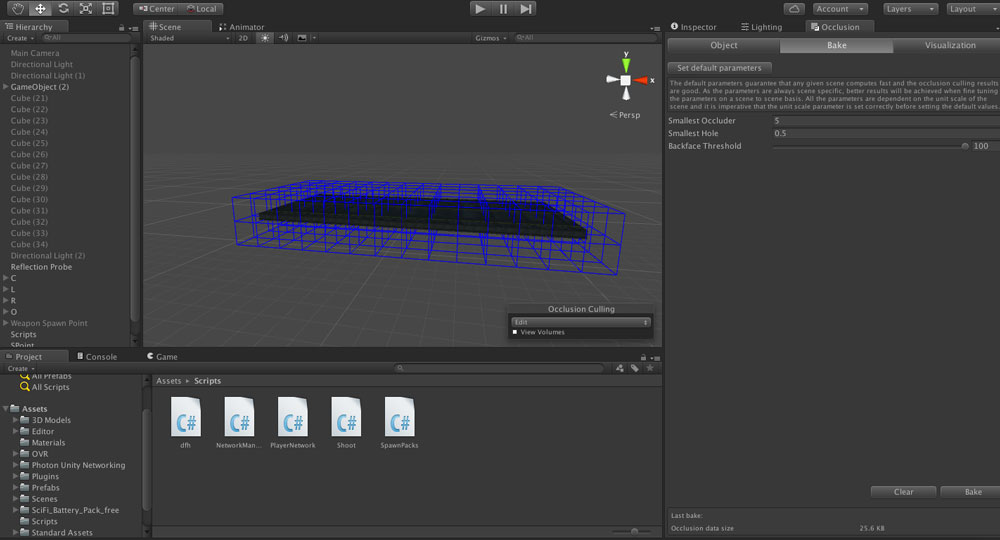Click the Backface Threshold slider handle
The width and height of the screenshot is (1000, 540).
965,146
